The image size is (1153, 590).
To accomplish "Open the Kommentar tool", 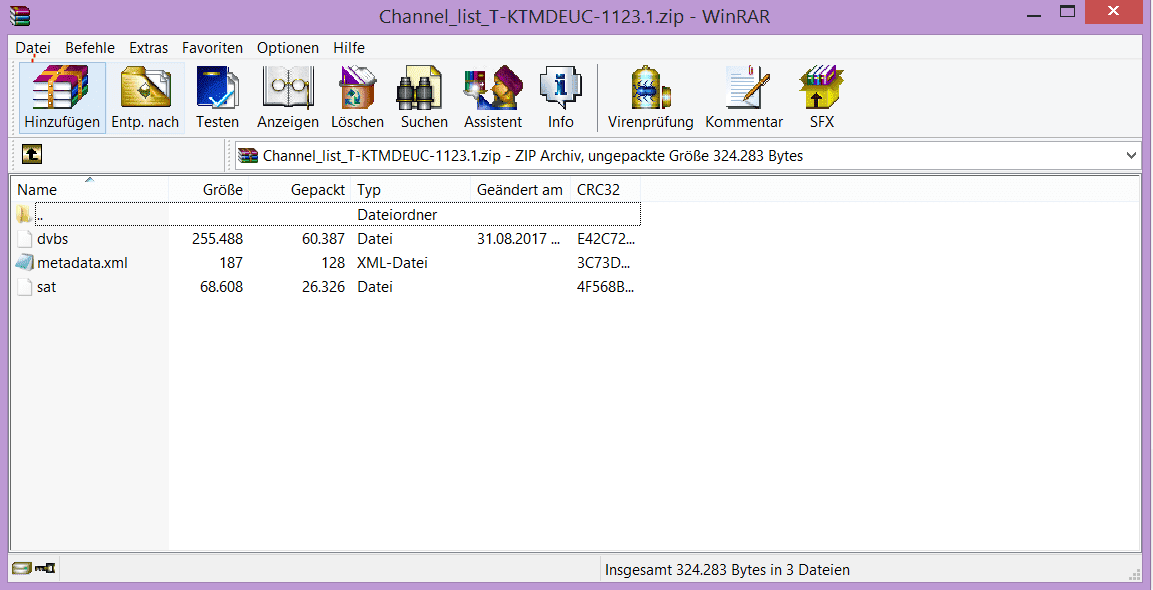I will (x=743, y=97).
